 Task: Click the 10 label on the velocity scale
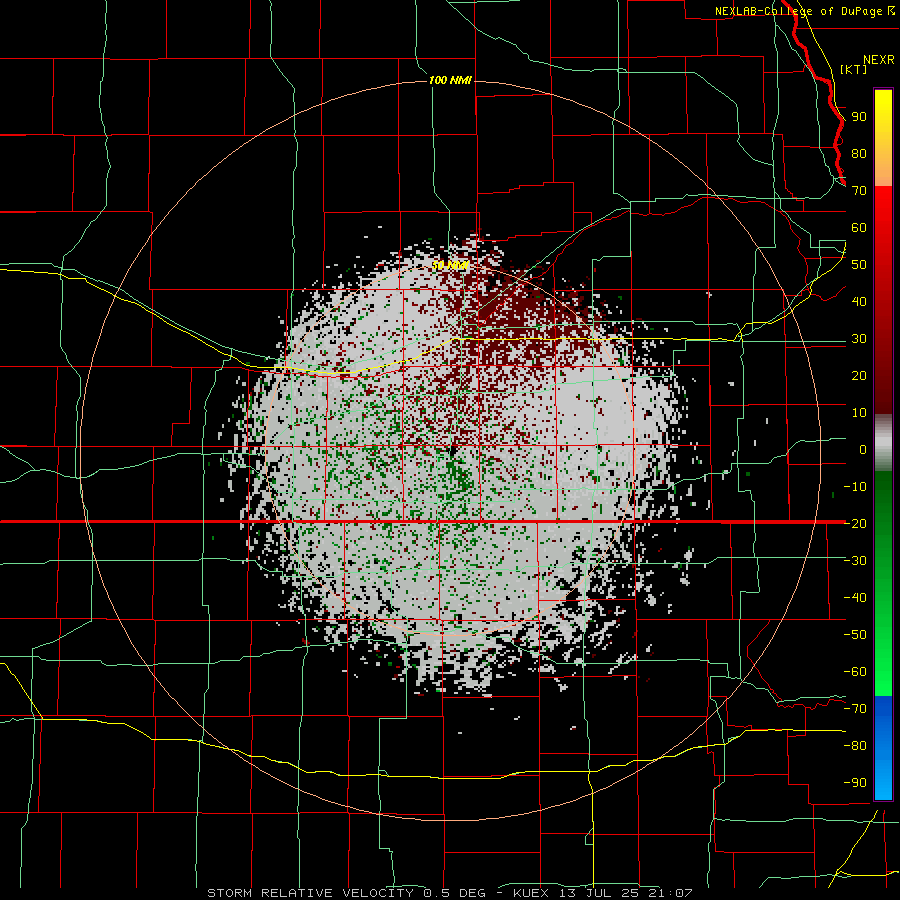click(859, 413)
